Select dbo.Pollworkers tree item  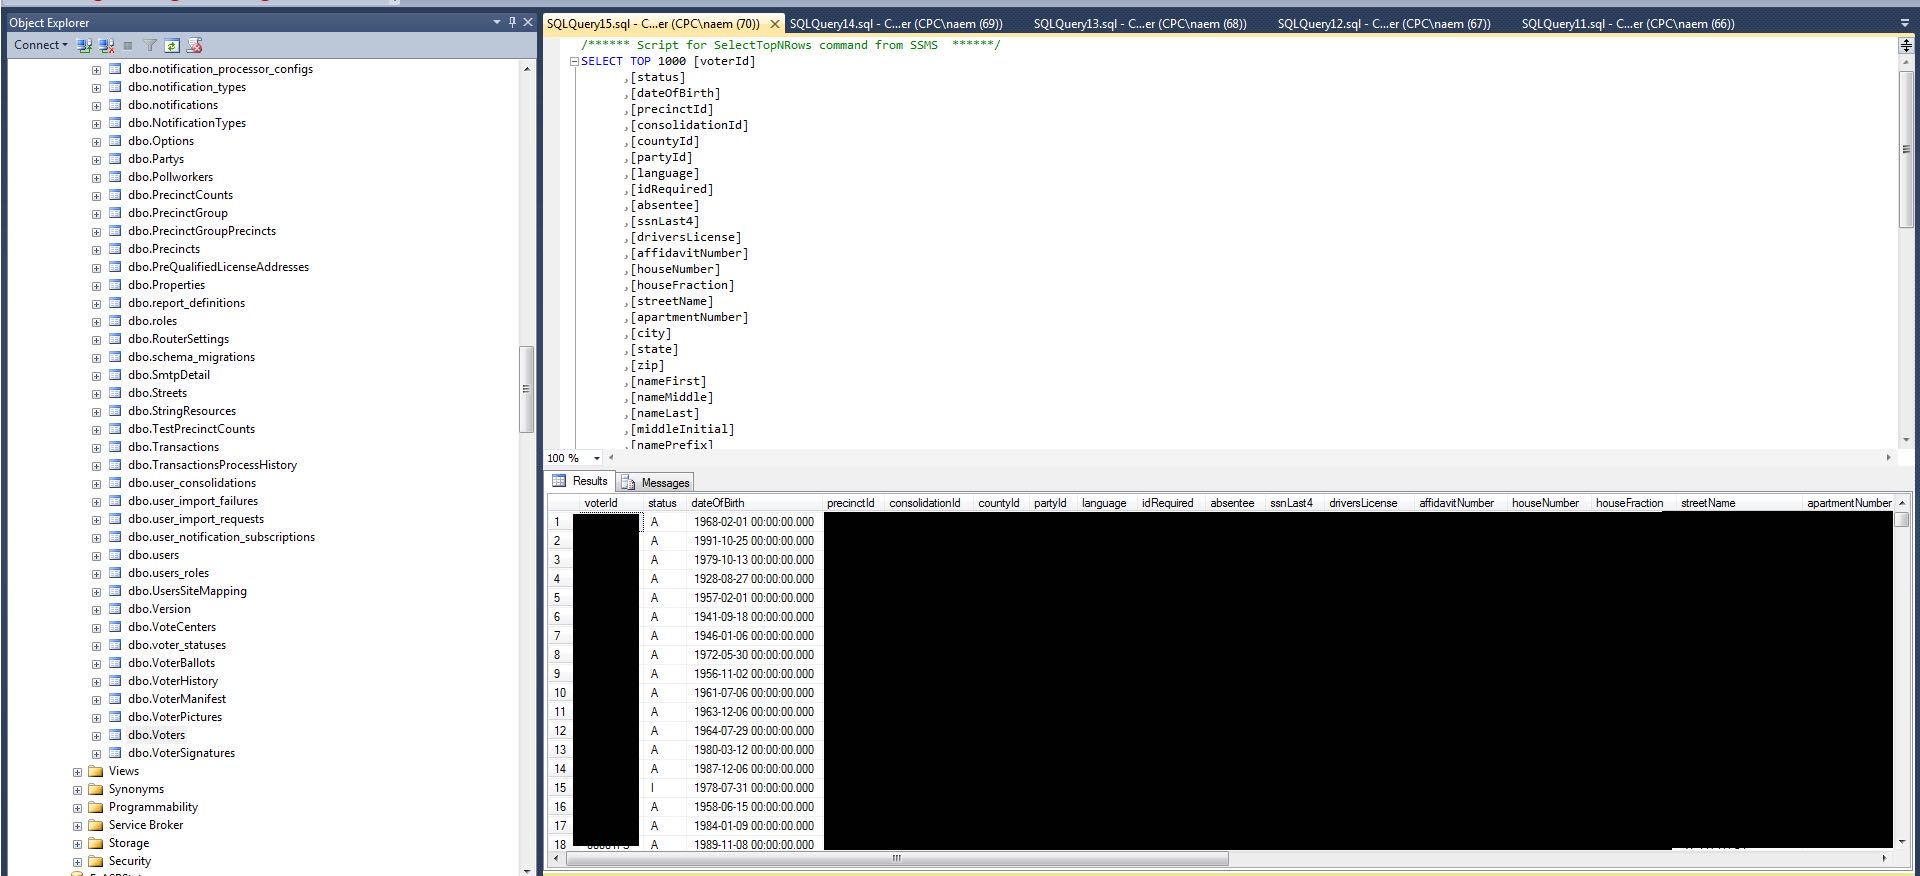point(170,177)
